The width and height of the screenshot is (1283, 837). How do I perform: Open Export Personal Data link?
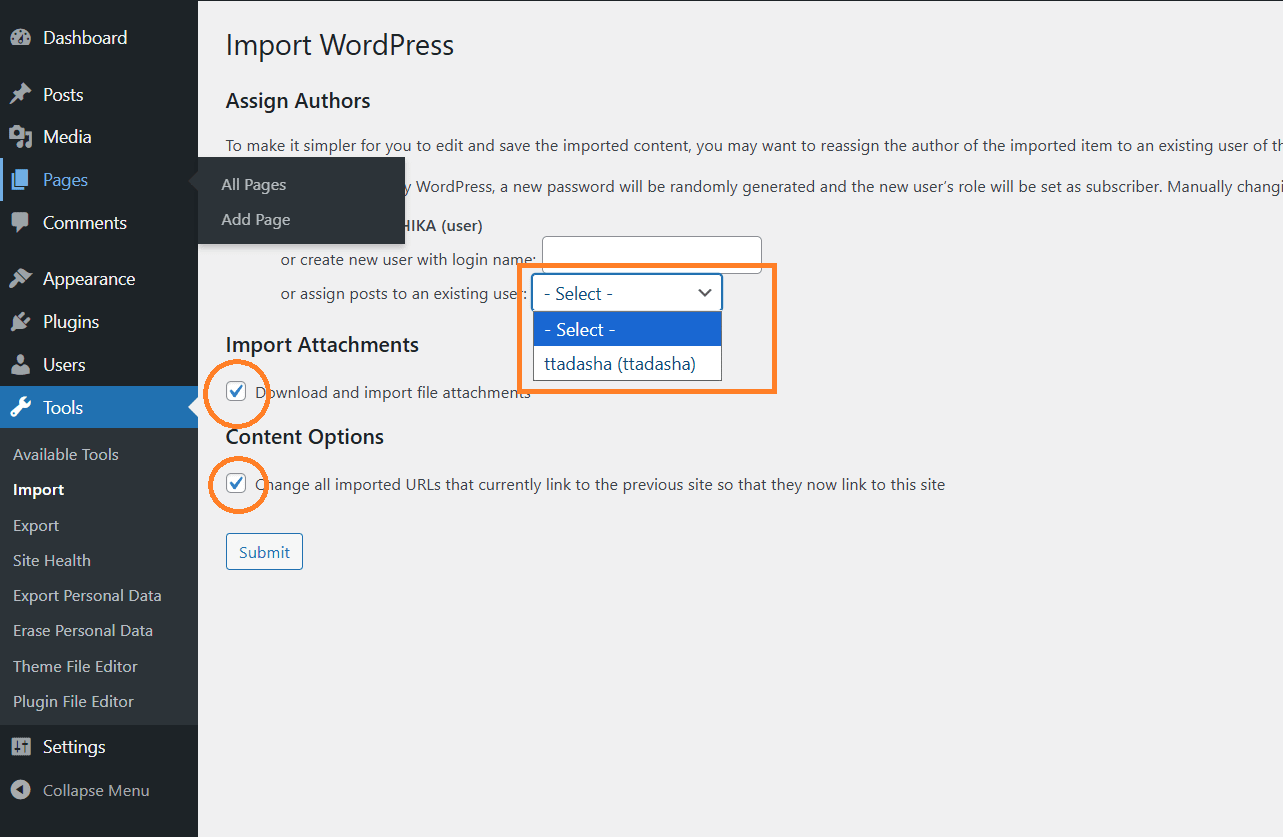click(x=87, y=596)
